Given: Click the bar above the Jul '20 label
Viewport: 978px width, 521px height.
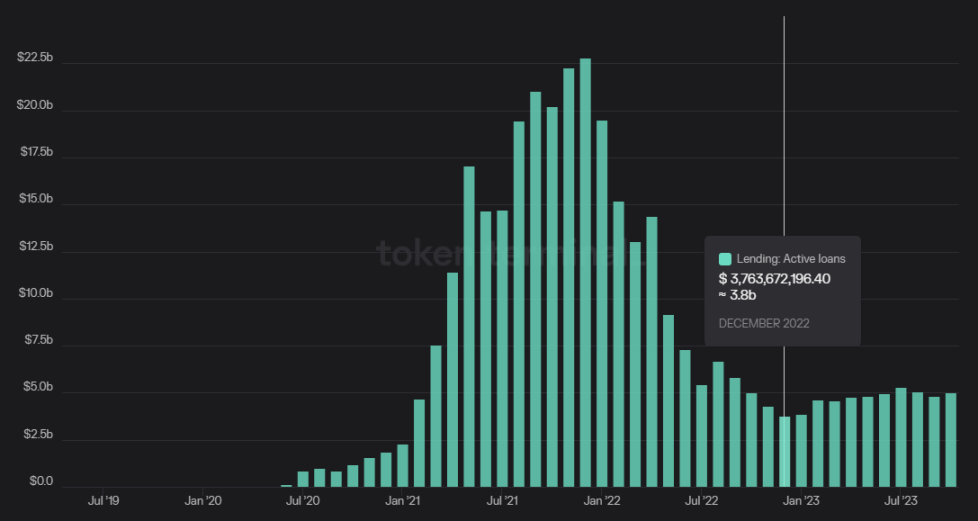Looking at the screenshot, I should click(303, 479).
